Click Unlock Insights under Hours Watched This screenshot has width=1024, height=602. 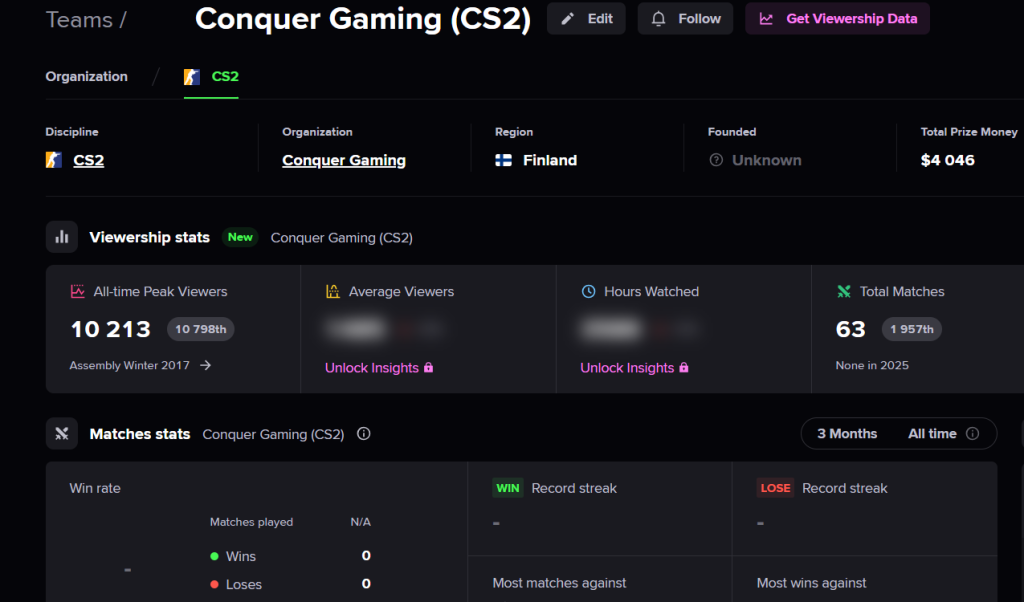click(x=634, y=368)
